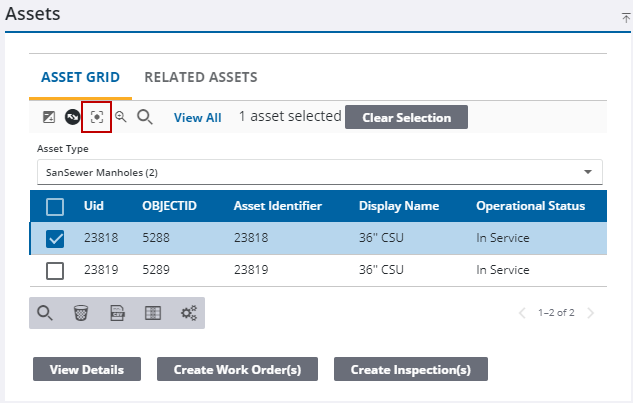Toggle the select-all checkbox in grid header
Image resolution: width=633 pixels, height=403 pixels.
[x=56, y=207]
